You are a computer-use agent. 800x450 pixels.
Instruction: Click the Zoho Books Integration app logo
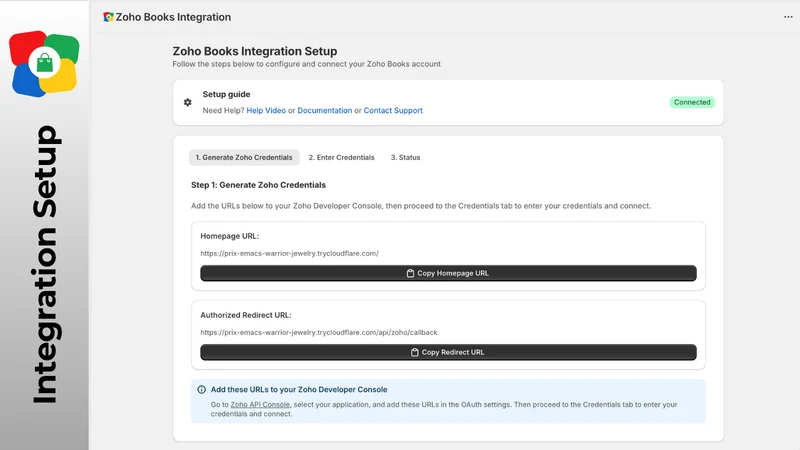pos(108,17)
